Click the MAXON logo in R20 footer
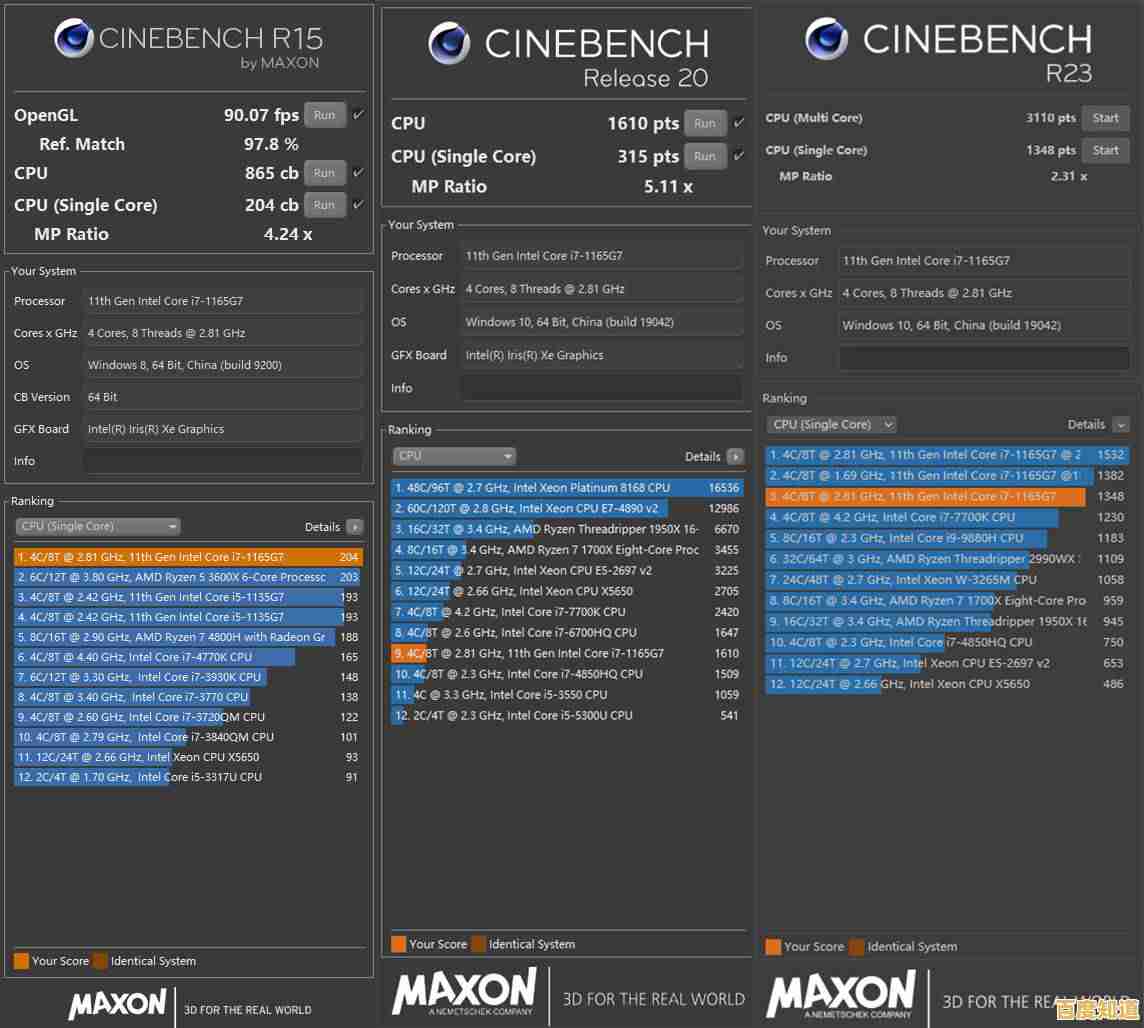The width and height of the screenshot is (1144, 1028). coord(463,993)
